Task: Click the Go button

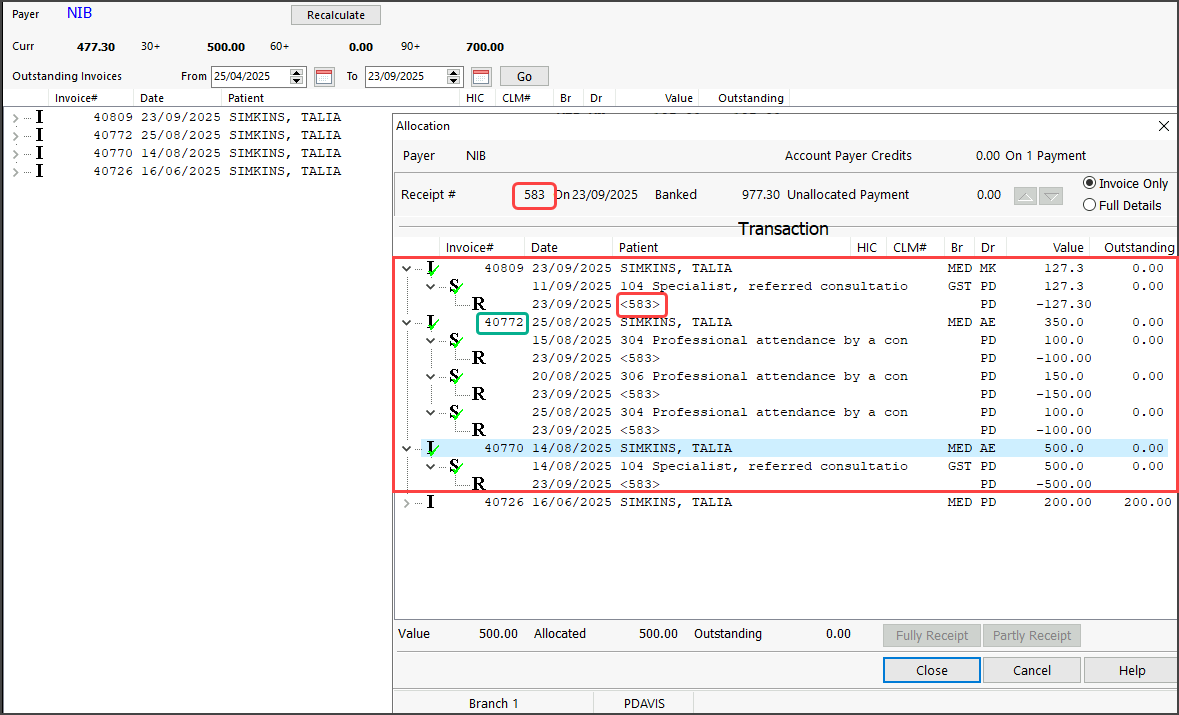Action: (x=524, y=77)
